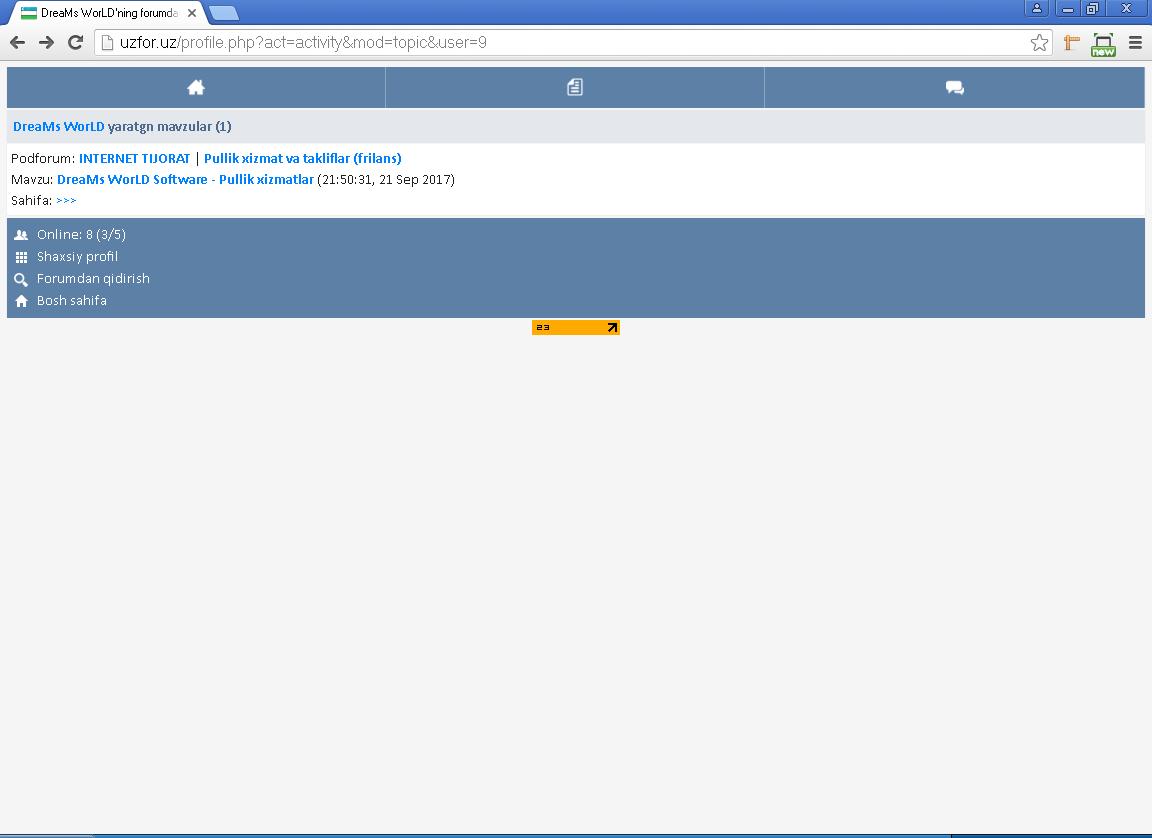This screenshot has width=1152, height=838.
Task: Click the browser forward arrow
Action: (46, 42)
